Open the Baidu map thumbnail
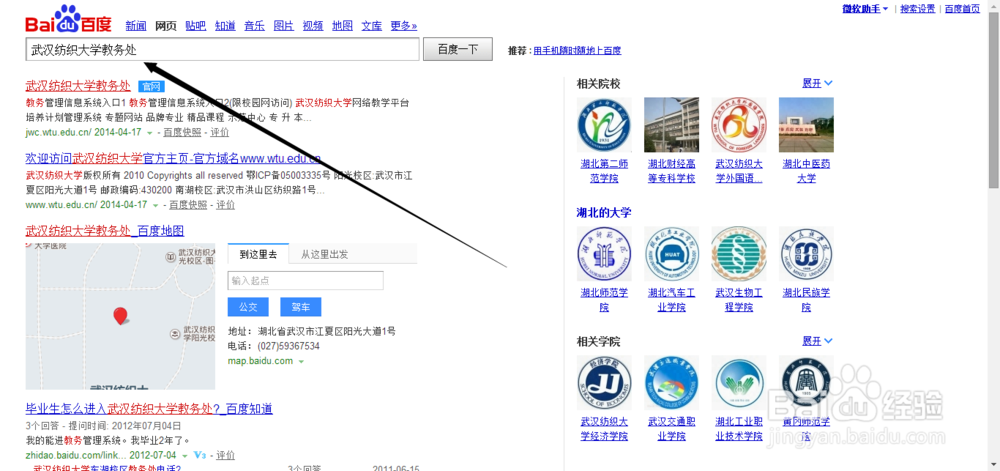1000x471 pixels. tap(121, 316)
